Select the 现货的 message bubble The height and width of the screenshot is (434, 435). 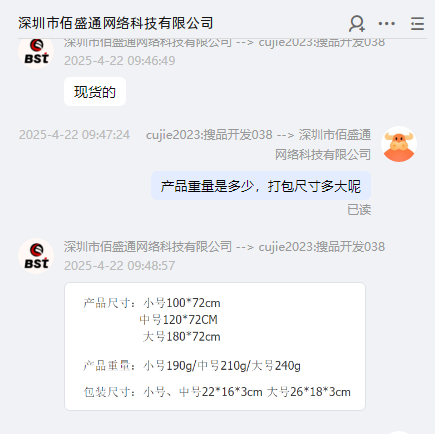click(x=95, y=92)
